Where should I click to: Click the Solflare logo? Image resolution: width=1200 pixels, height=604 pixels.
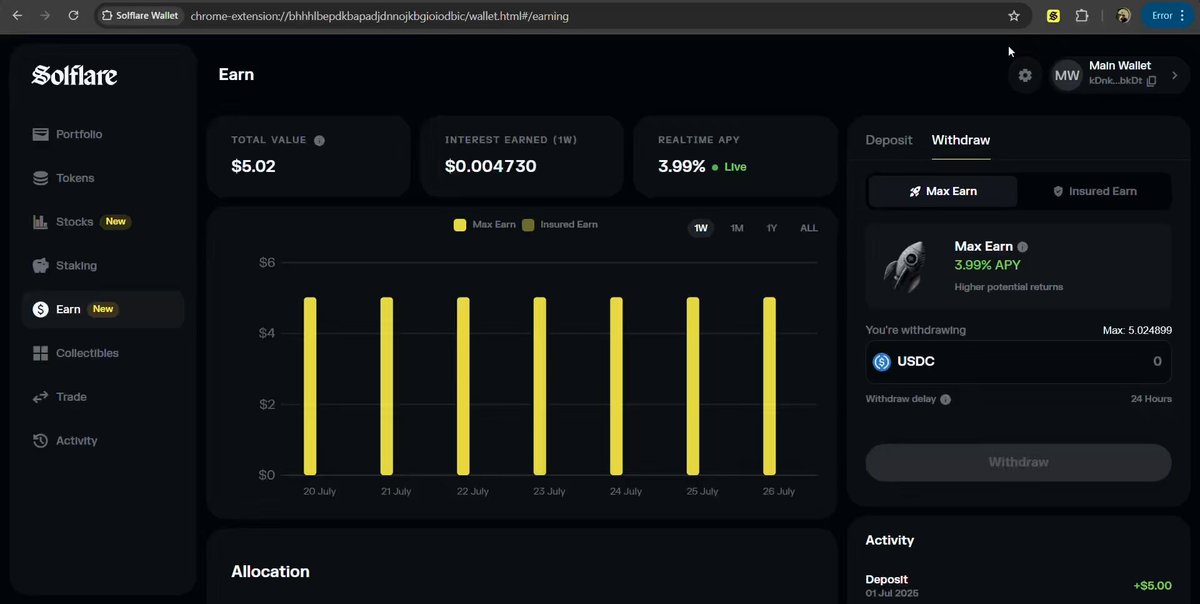tap(75, 75)
